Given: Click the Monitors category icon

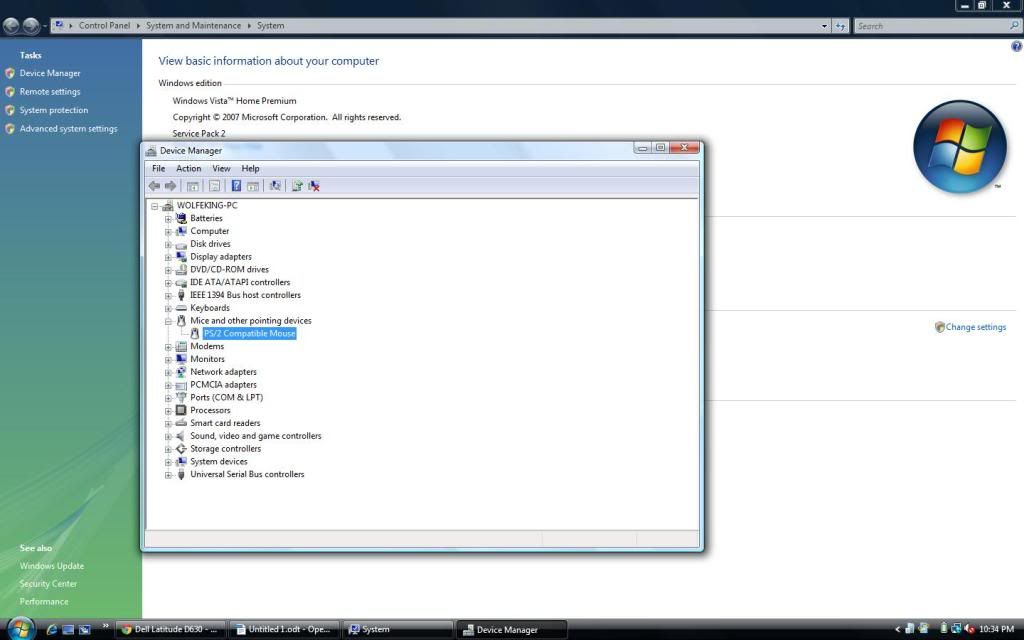Looking at the screenshot, I should (181, 359).
